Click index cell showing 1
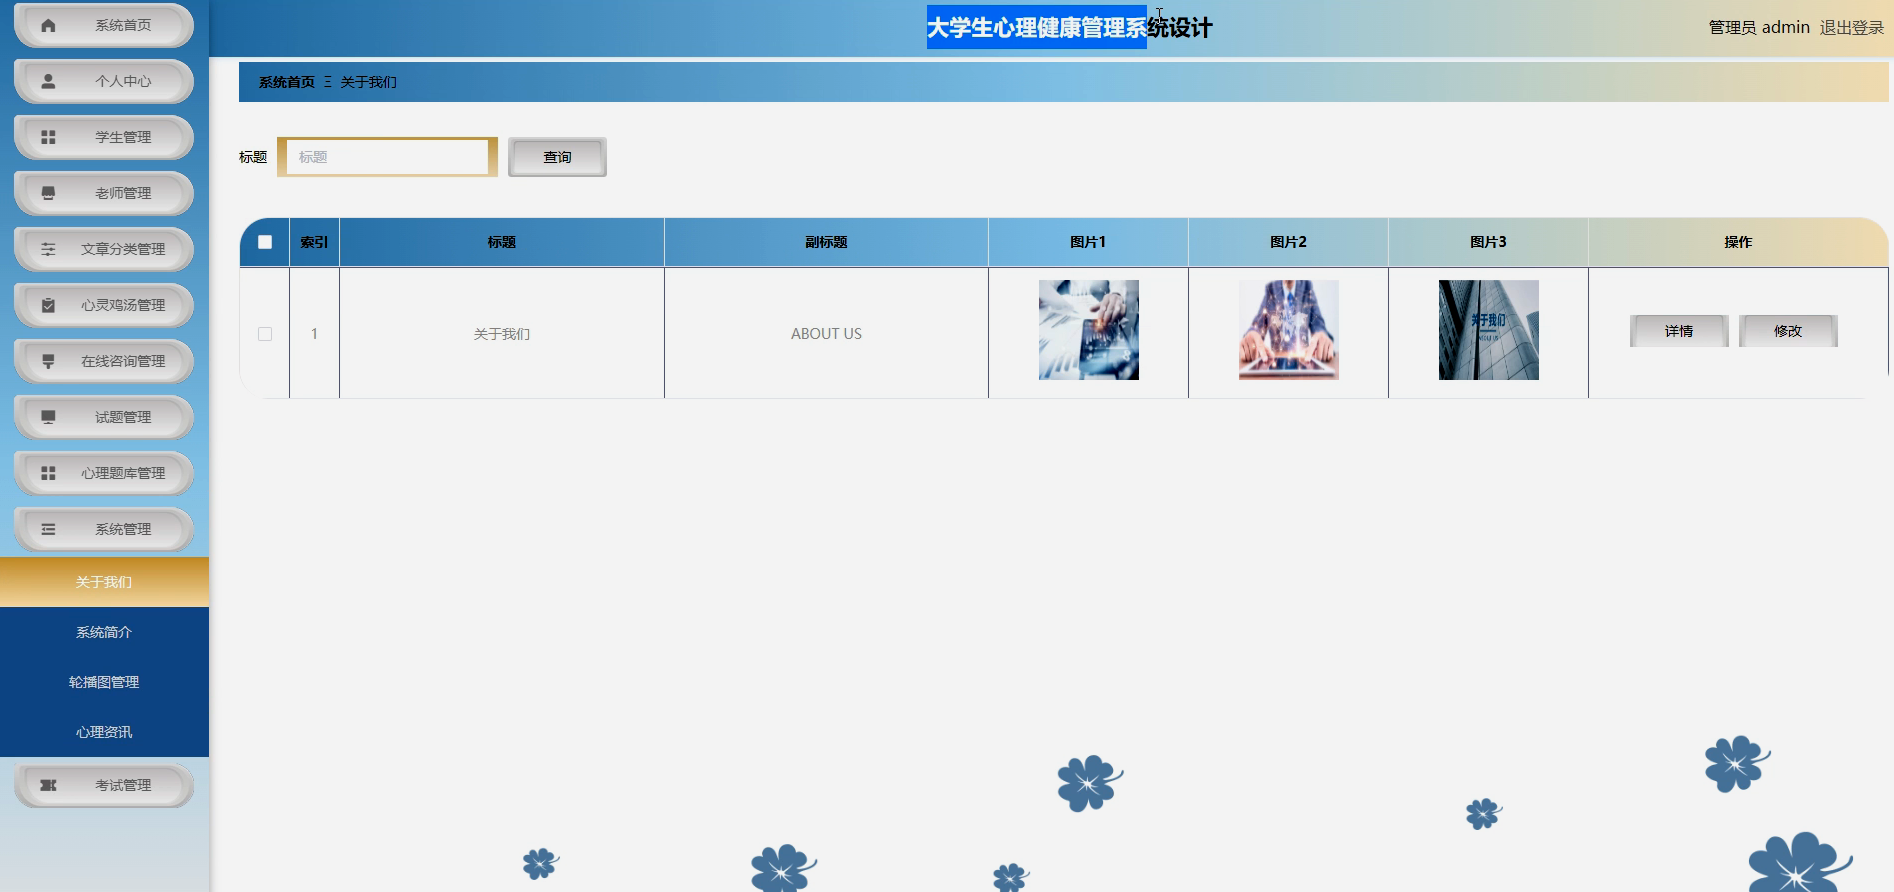 [x=314, y=334]
